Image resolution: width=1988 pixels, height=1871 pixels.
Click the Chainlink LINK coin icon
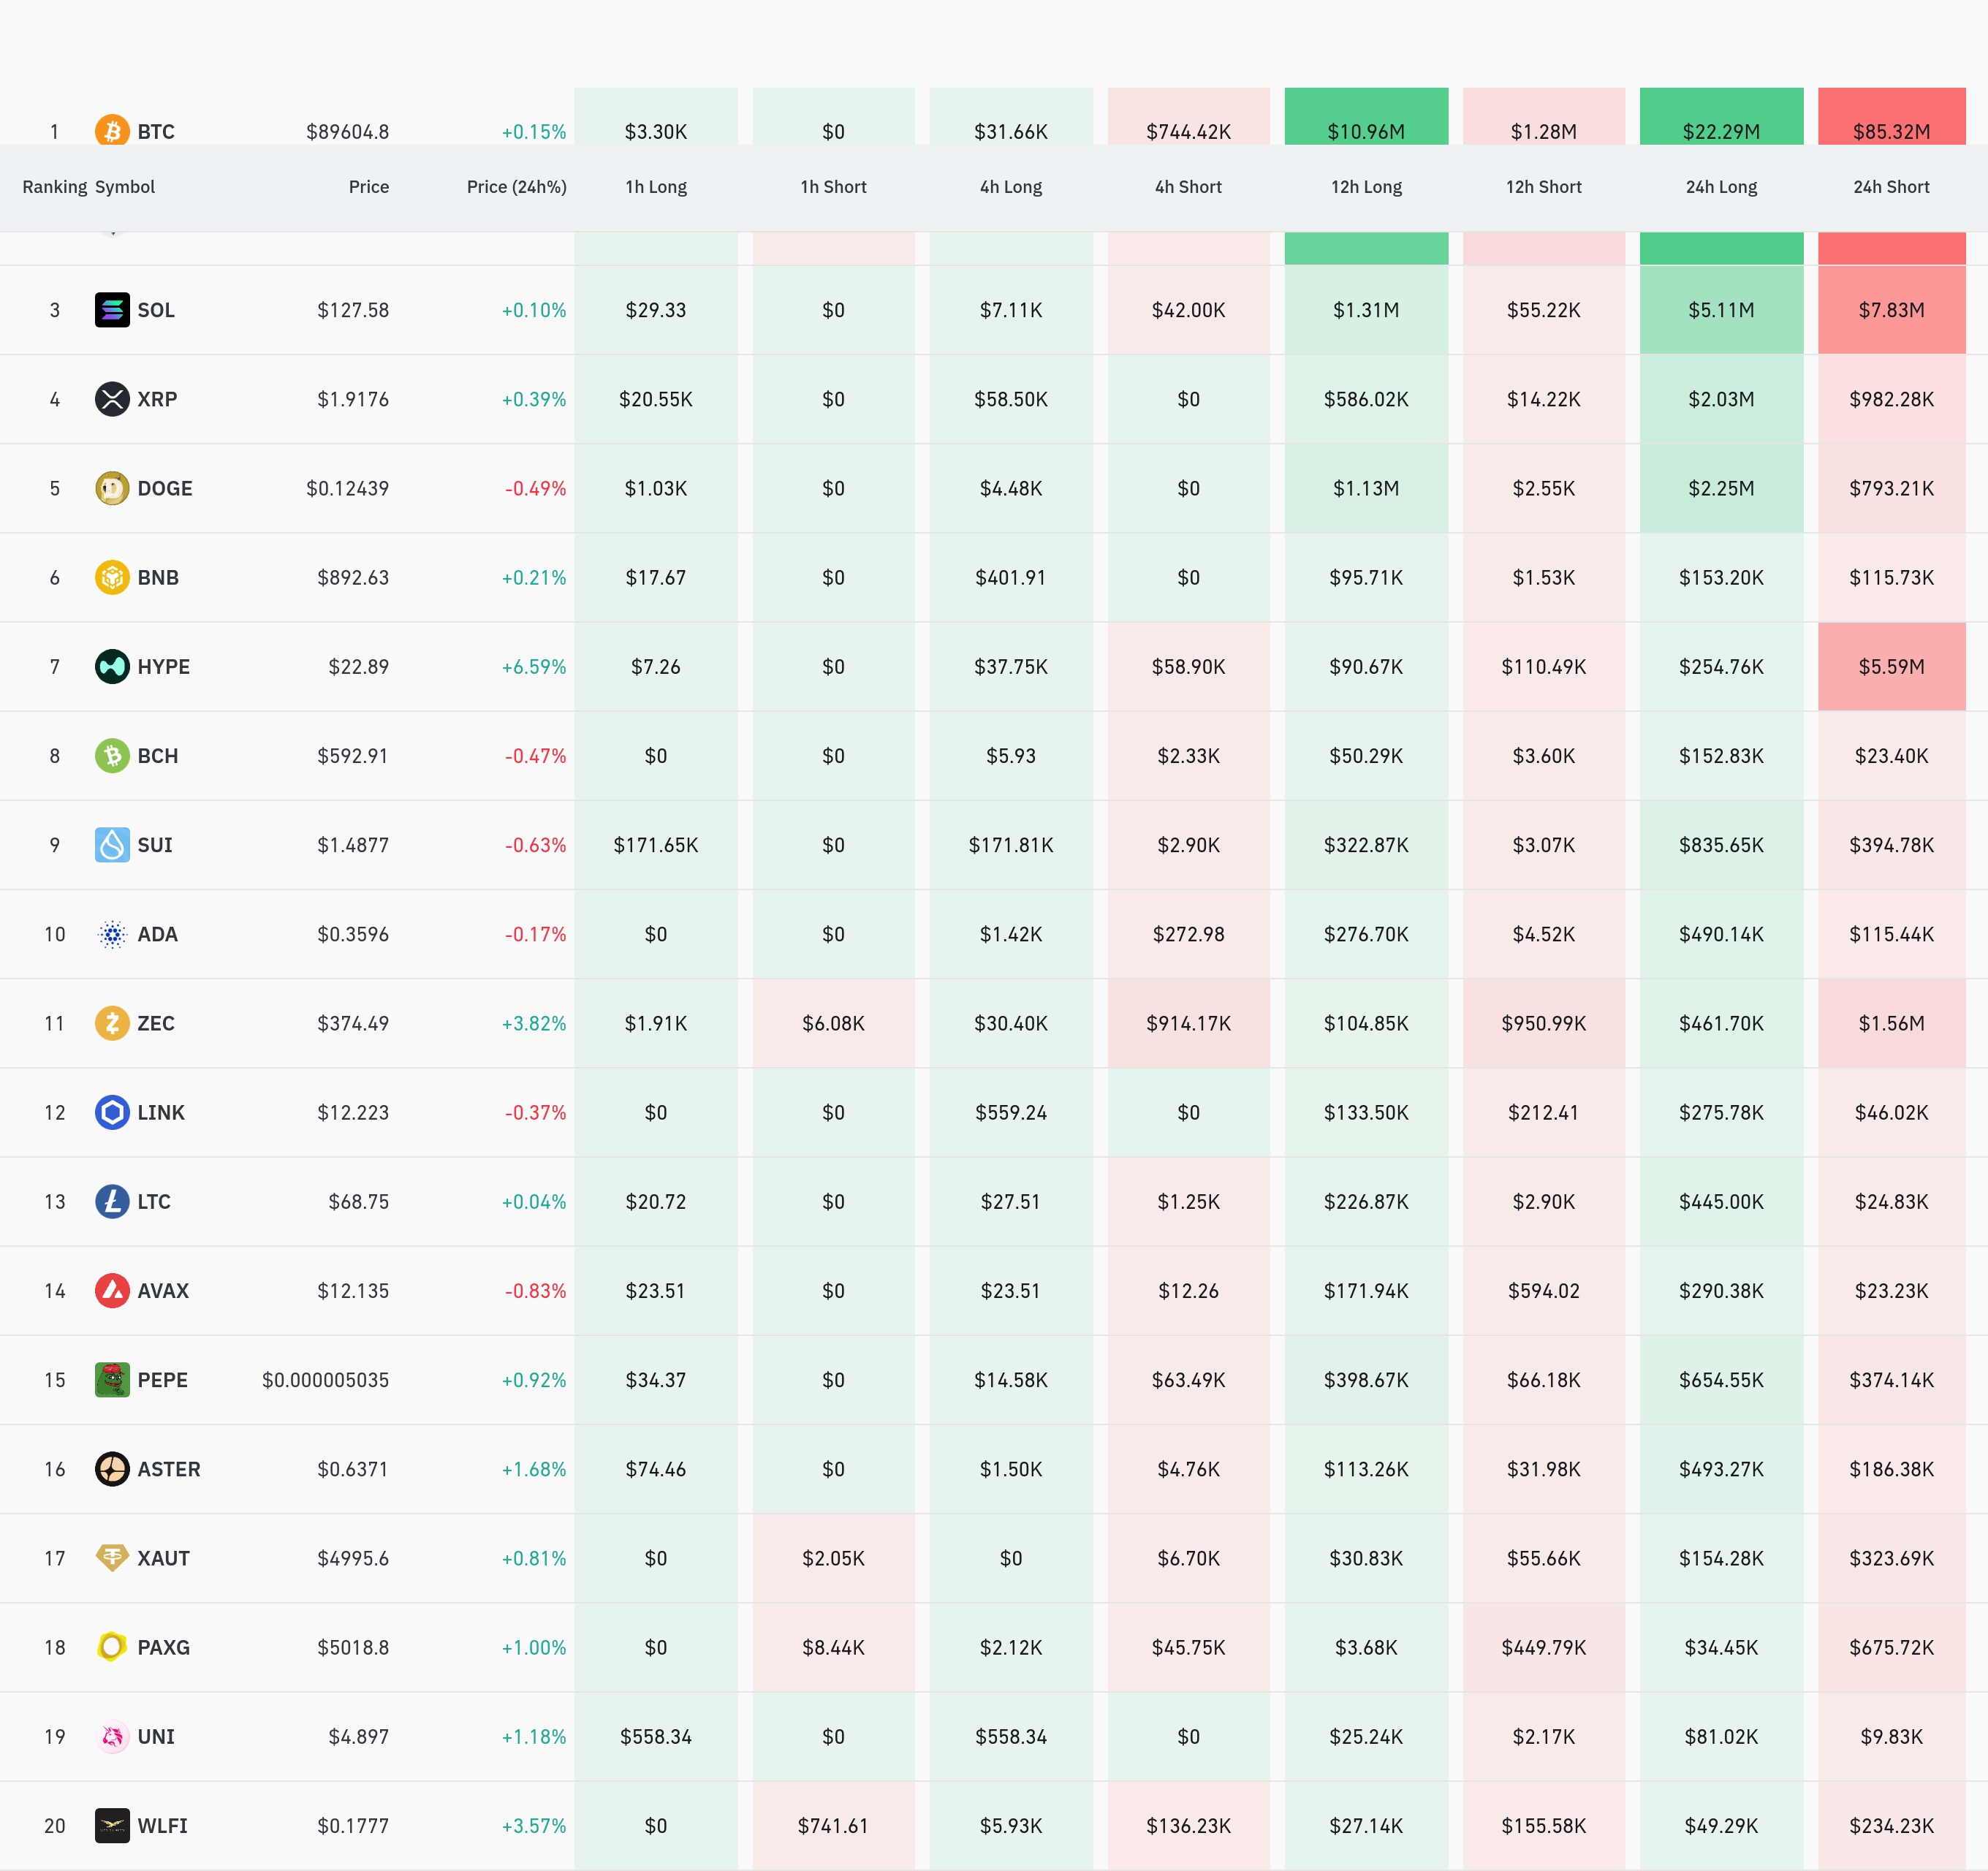(112, 1112)
